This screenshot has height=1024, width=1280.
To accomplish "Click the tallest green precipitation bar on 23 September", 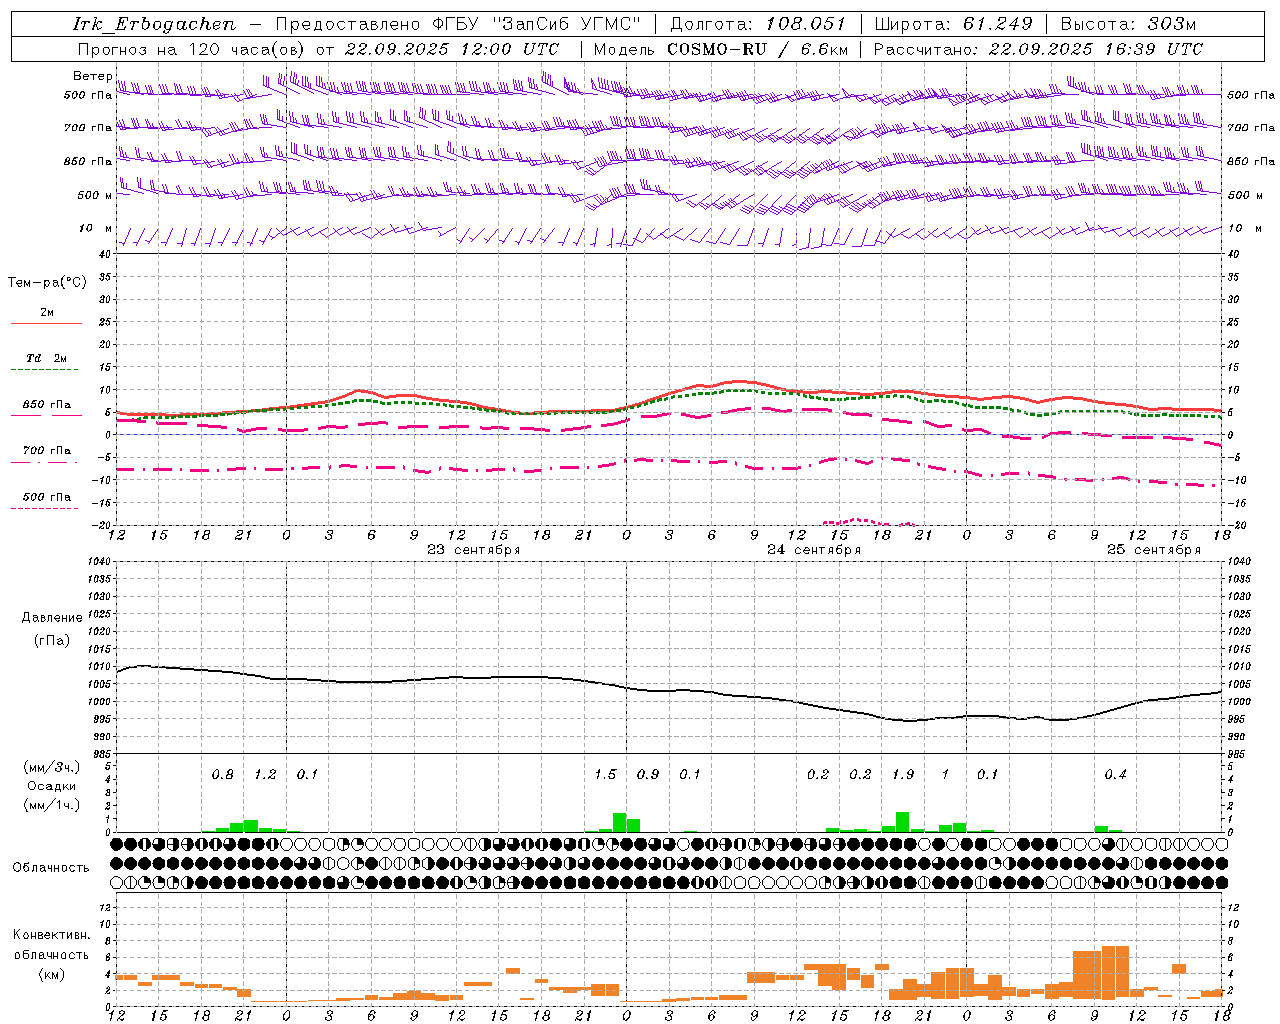I will coord(619,822).
